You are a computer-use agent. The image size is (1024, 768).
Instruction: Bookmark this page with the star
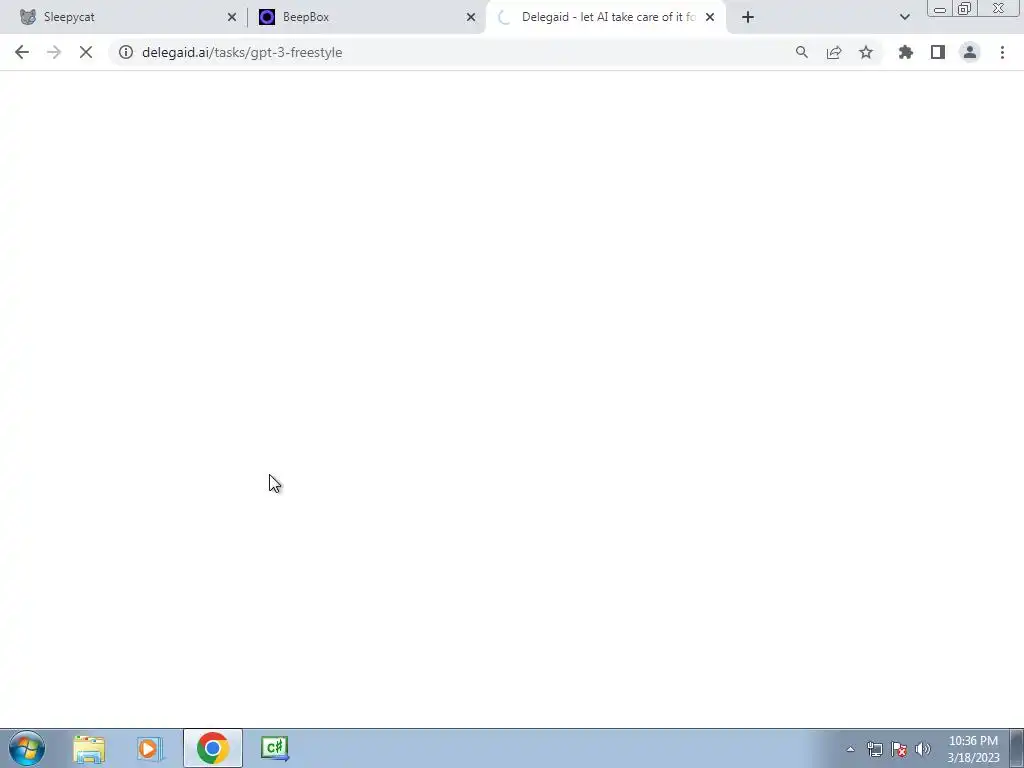(x=866, y=52)
